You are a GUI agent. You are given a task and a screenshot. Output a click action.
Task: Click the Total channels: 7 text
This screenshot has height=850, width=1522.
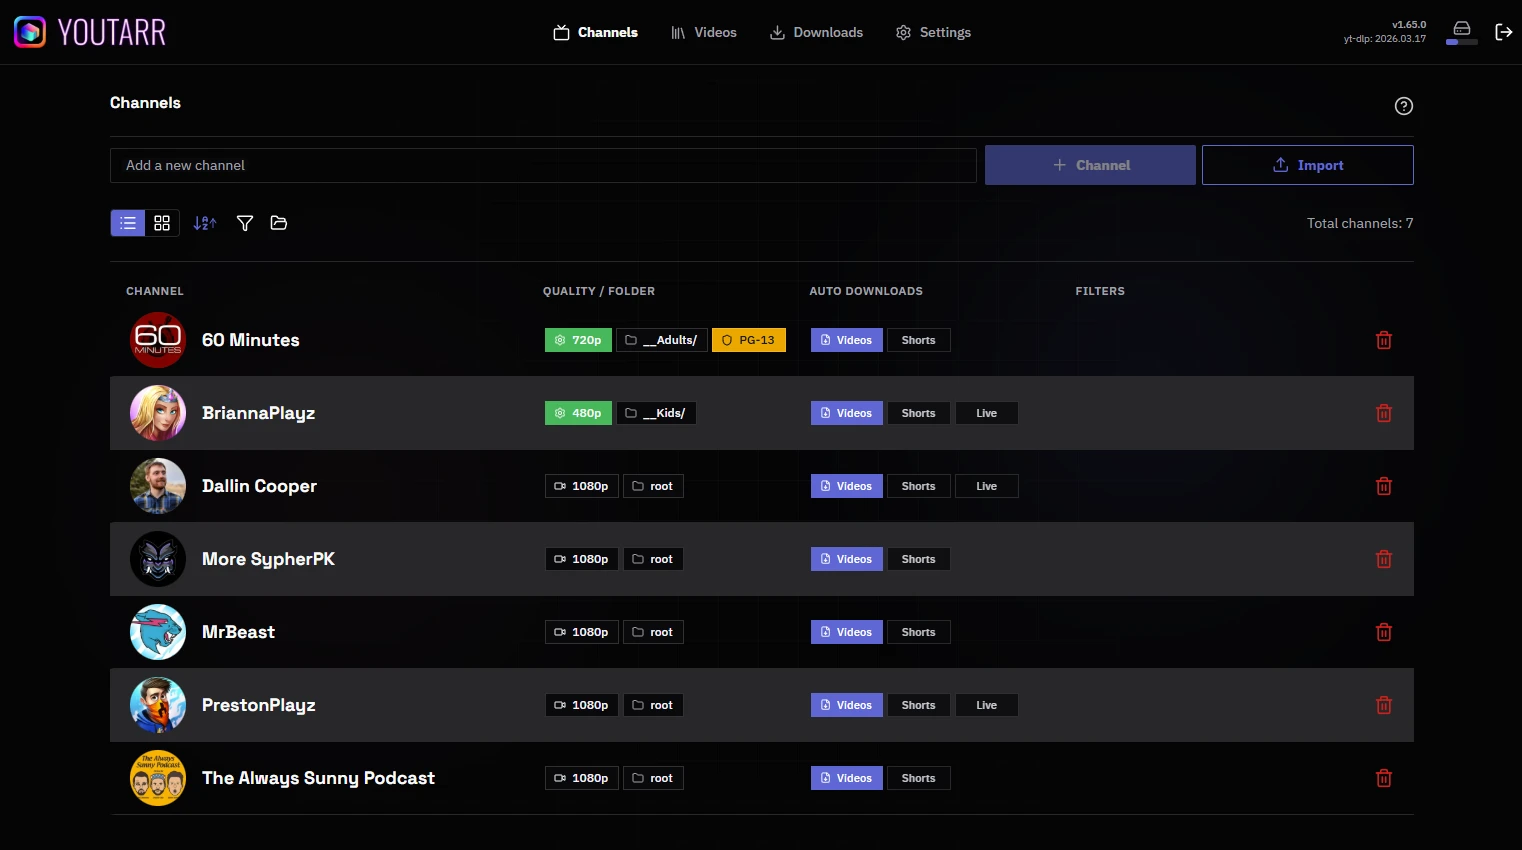[1360, 223]
